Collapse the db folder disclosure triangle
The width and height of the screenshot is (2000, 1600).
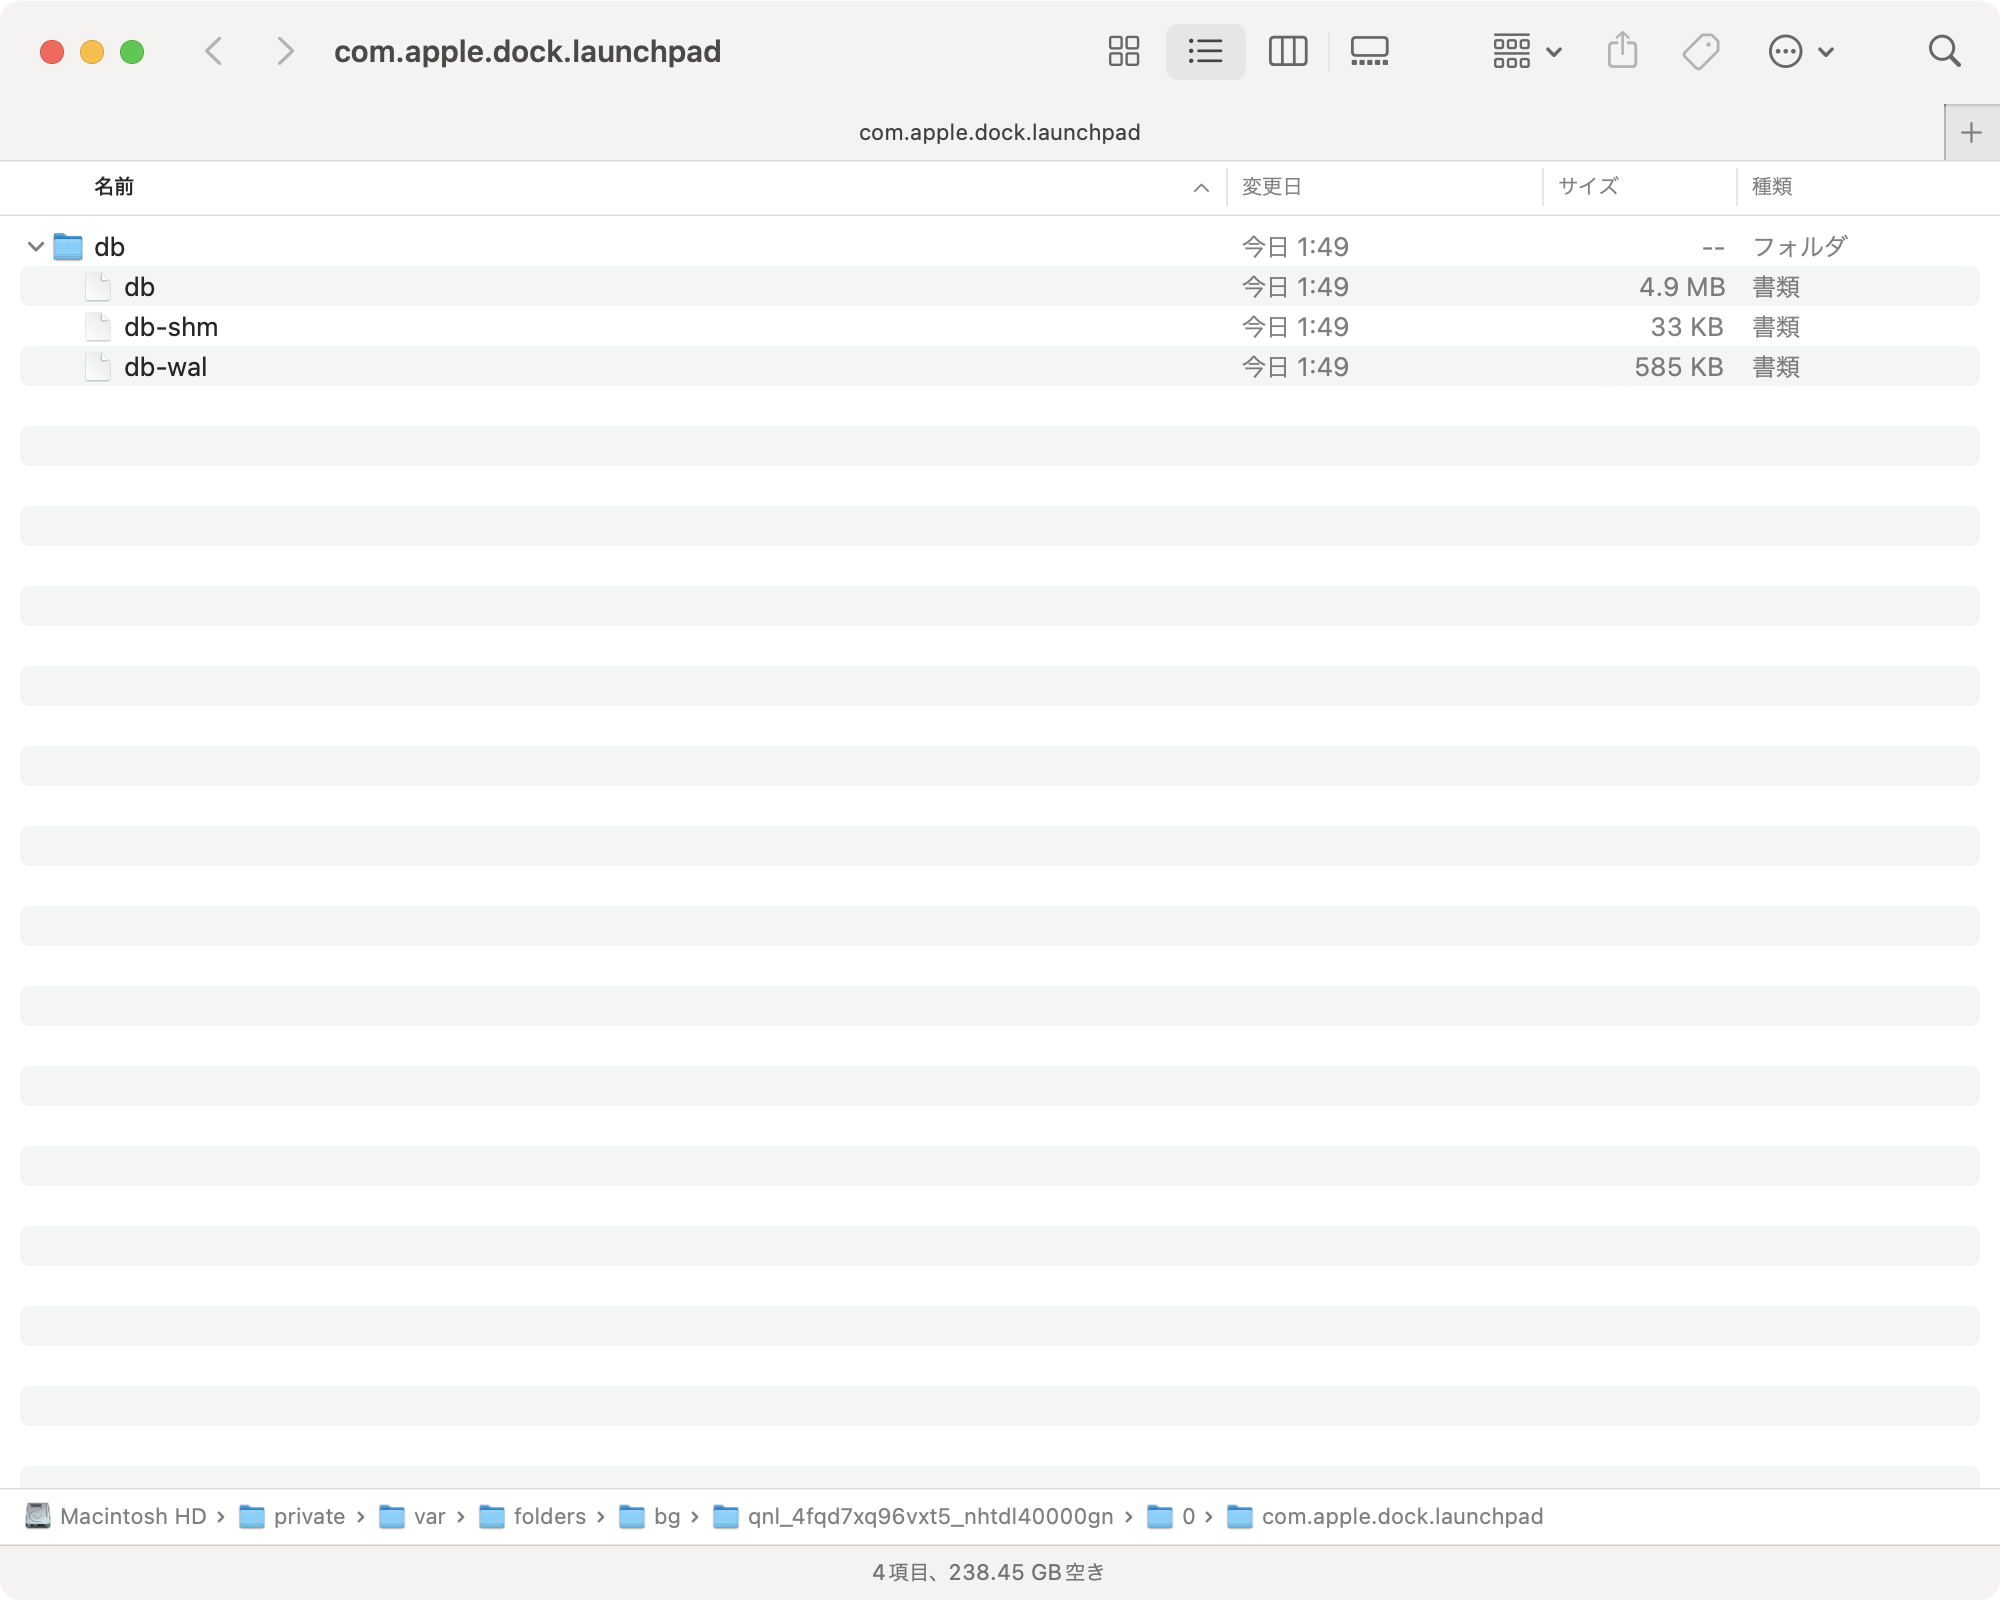point(36,246)
